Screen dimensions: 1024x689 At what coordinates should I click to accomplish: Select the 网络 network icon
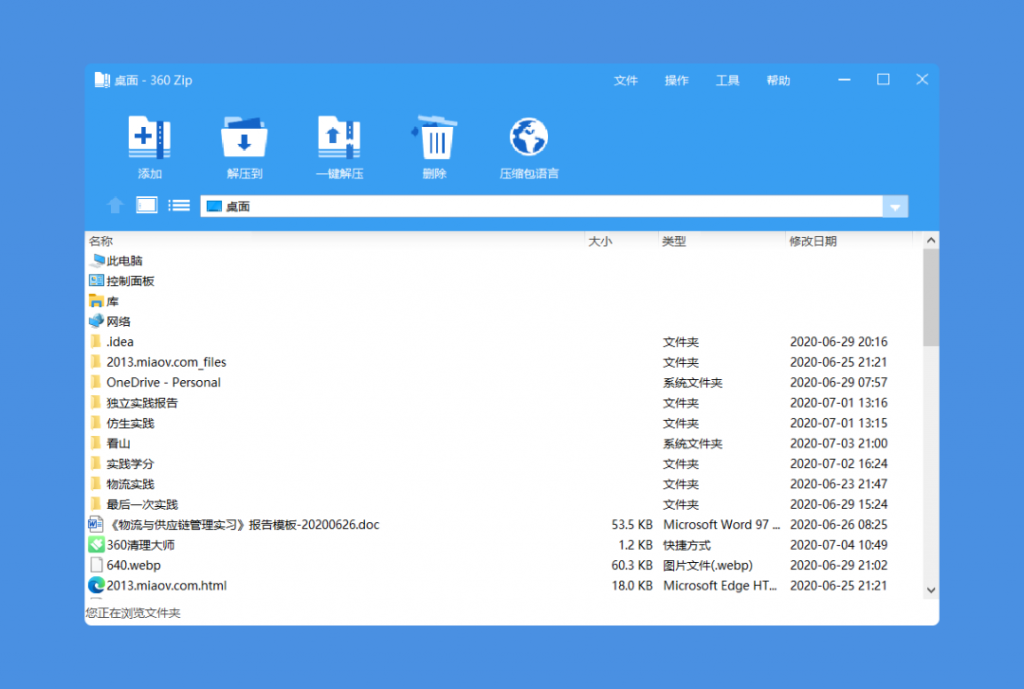[97, 321]
